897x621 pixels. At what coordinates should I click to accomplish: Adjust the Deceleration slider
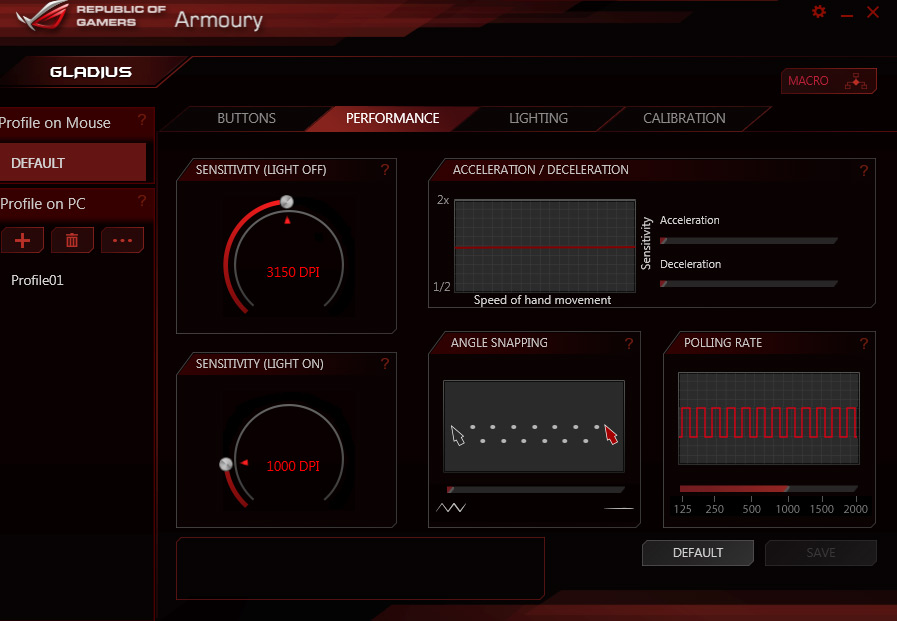(749, 284)
